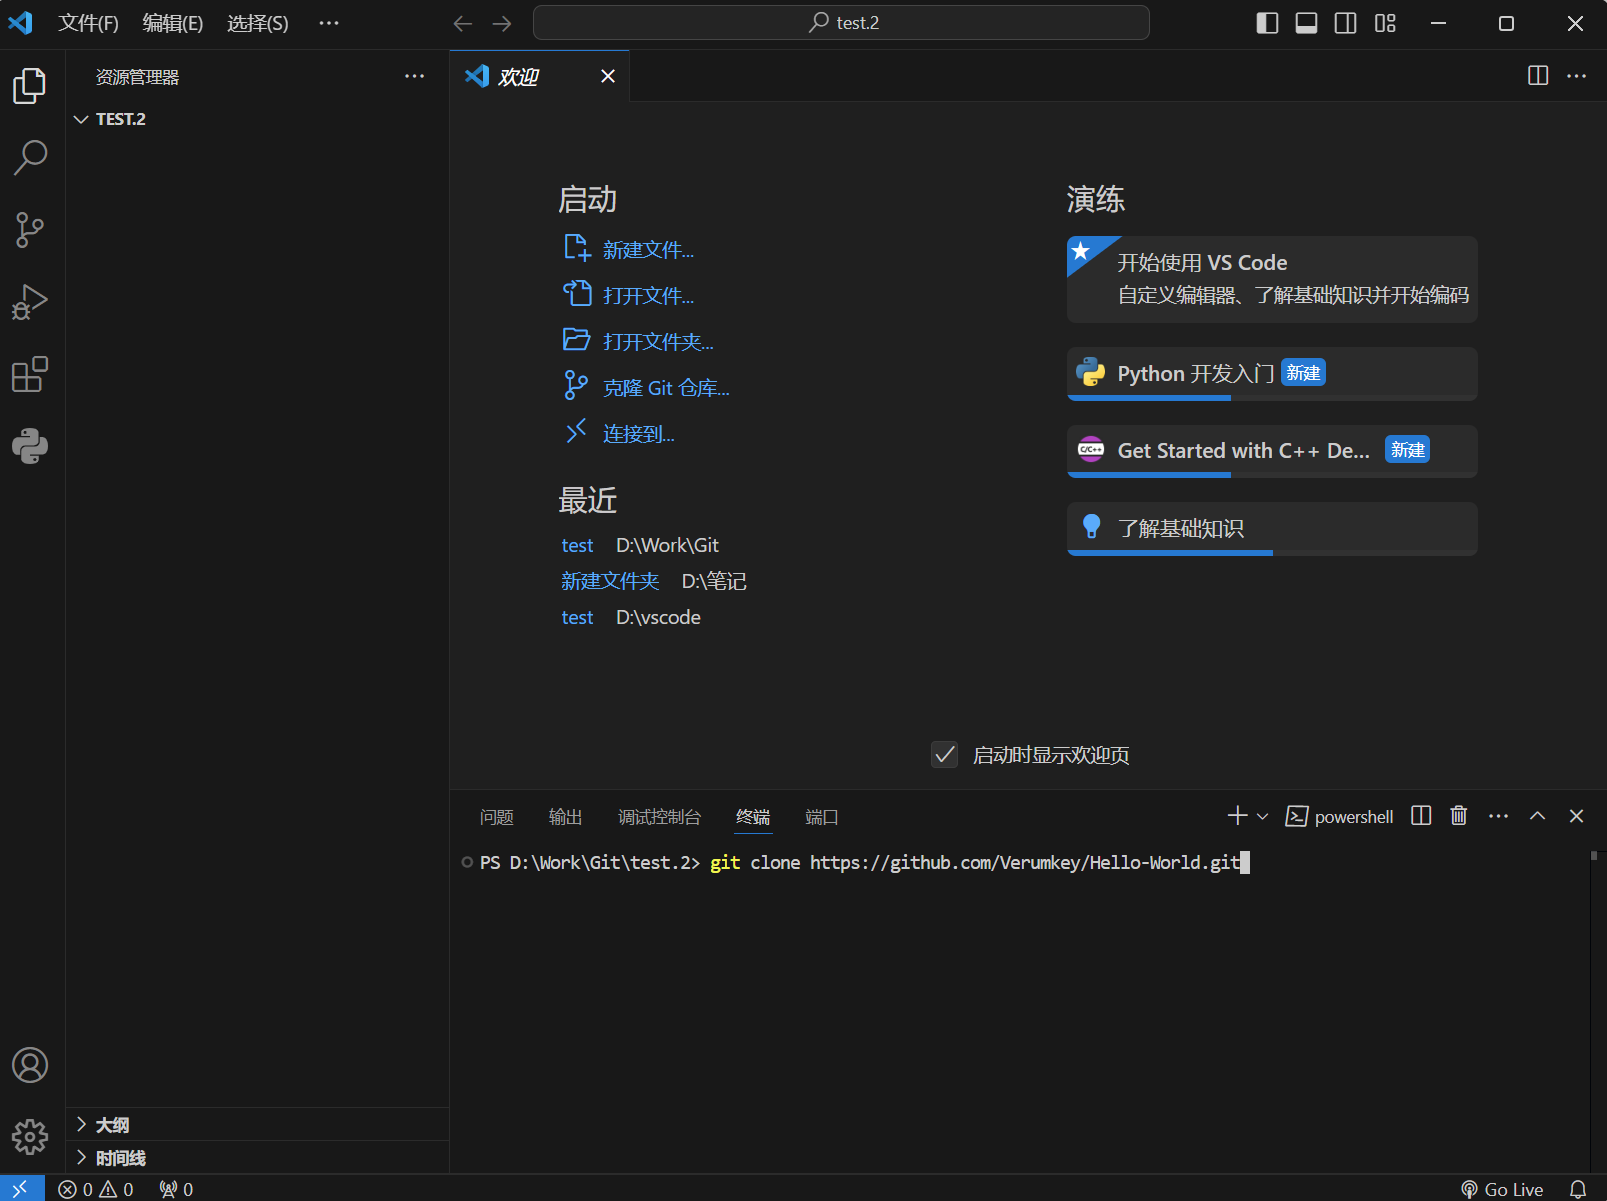Toggle the primary side bar layout icon

click(1267, 23)
